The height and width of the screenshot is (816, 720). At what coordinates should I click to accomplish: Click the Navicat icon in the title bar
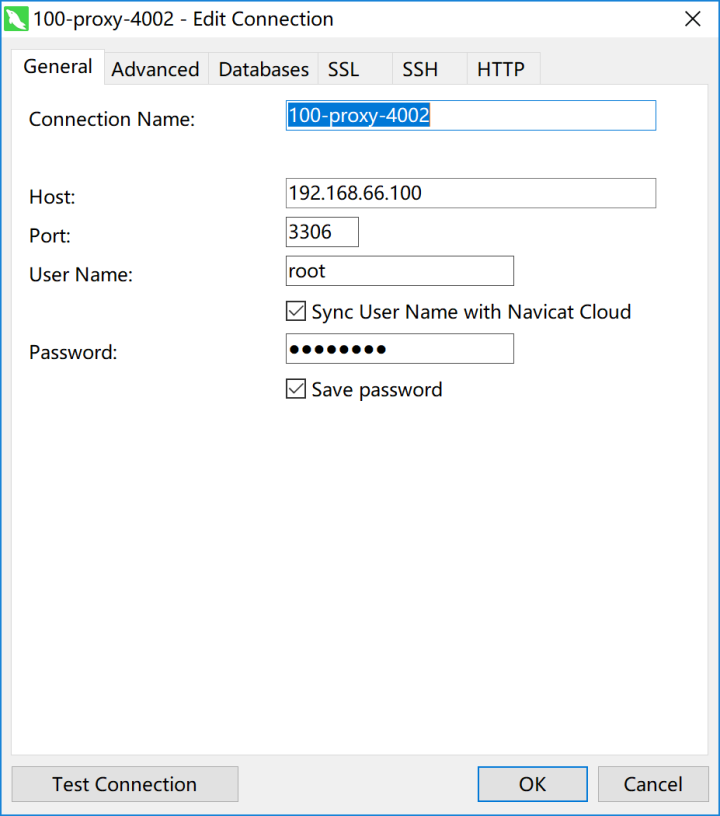[x=16, y=19]
